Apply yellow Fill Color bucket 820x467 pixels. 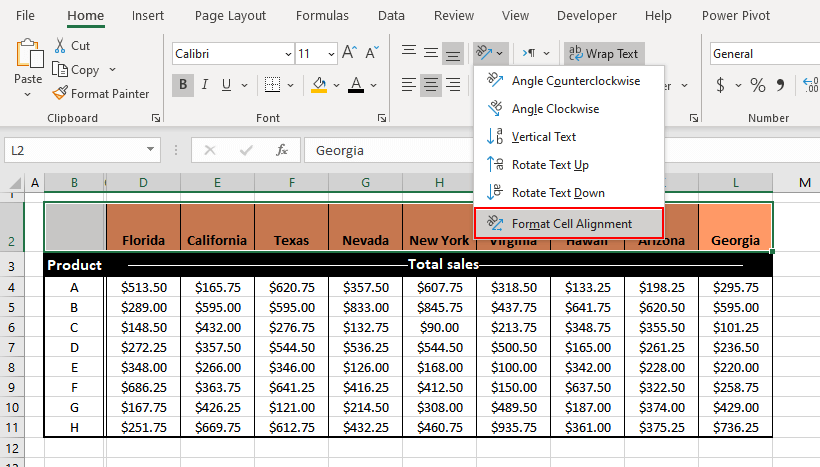pos(319,85)
